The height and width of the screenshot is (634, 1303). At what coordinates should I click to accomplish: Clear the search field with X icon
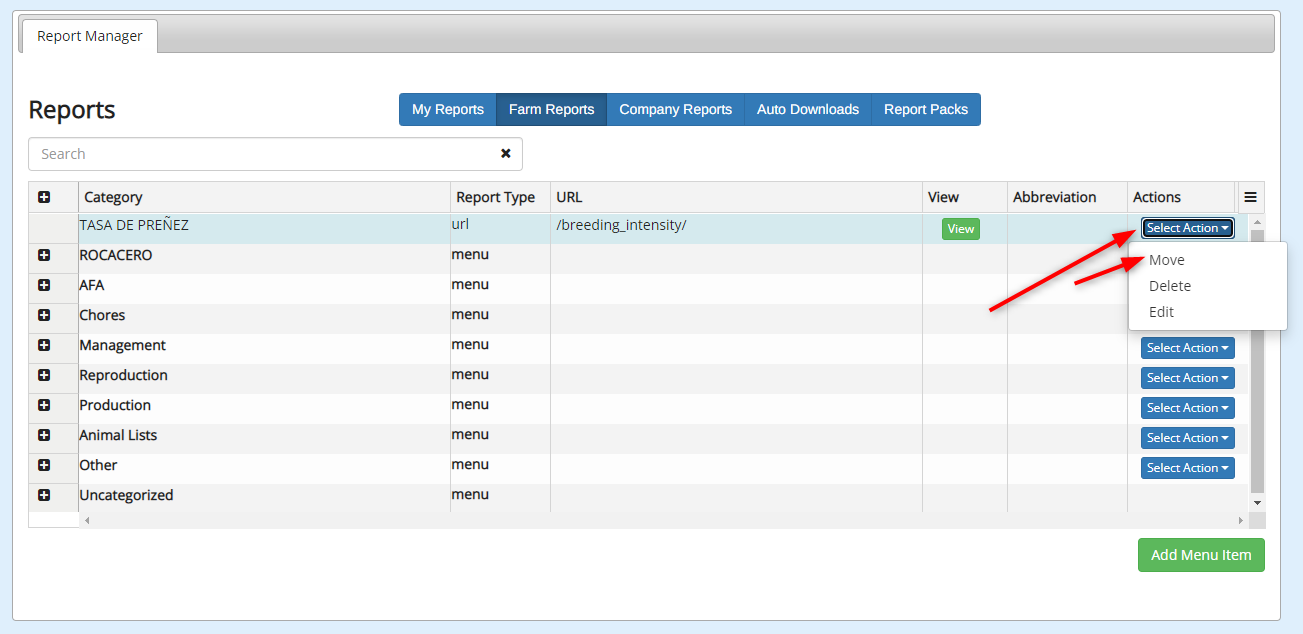pos(505,154)
